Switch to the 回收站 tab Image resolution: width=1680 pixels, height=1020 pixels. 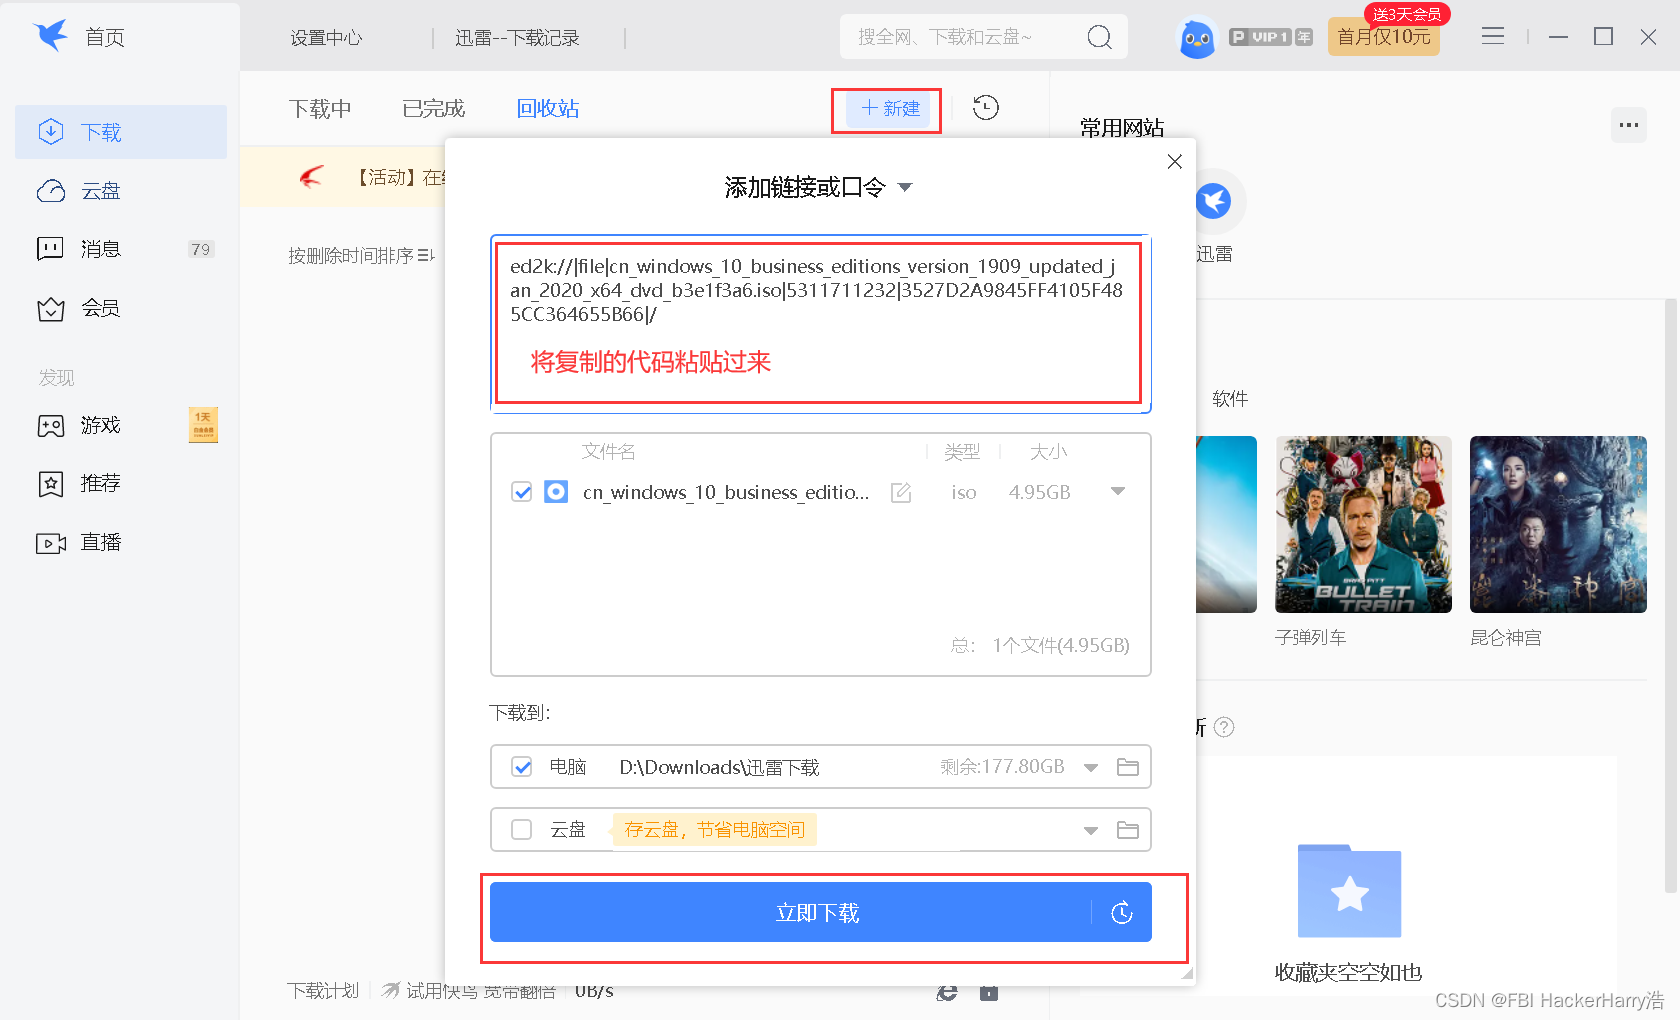pos(548,108)
